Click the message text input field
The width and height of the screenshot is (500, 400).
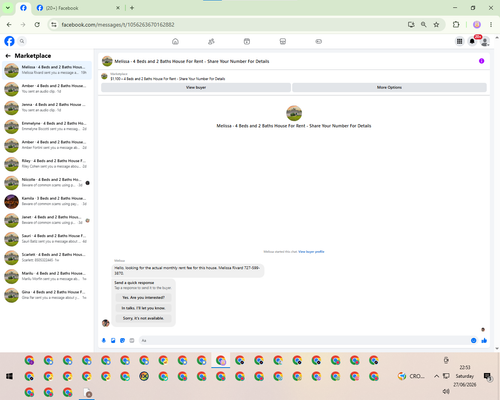pyautogui.click(x=305, y=340)
